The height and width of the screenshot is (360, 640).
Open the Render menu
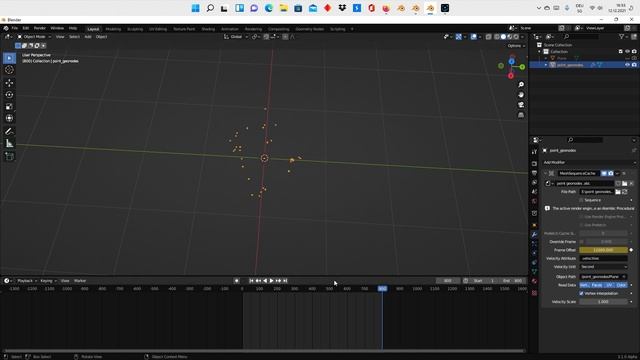(40, 28)
